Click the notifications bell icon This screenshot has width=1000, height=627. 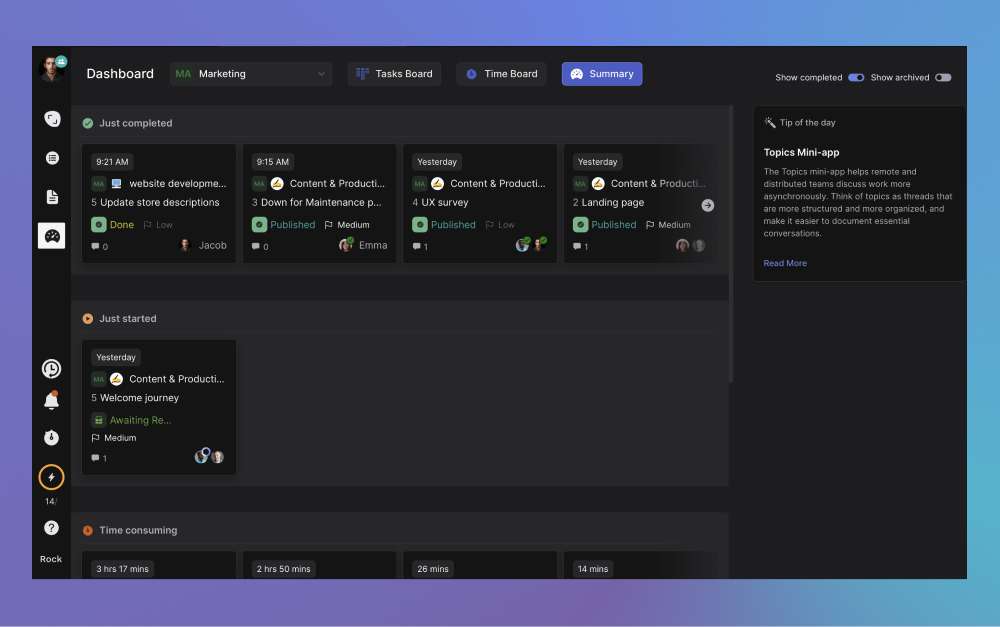pos(51,401)
